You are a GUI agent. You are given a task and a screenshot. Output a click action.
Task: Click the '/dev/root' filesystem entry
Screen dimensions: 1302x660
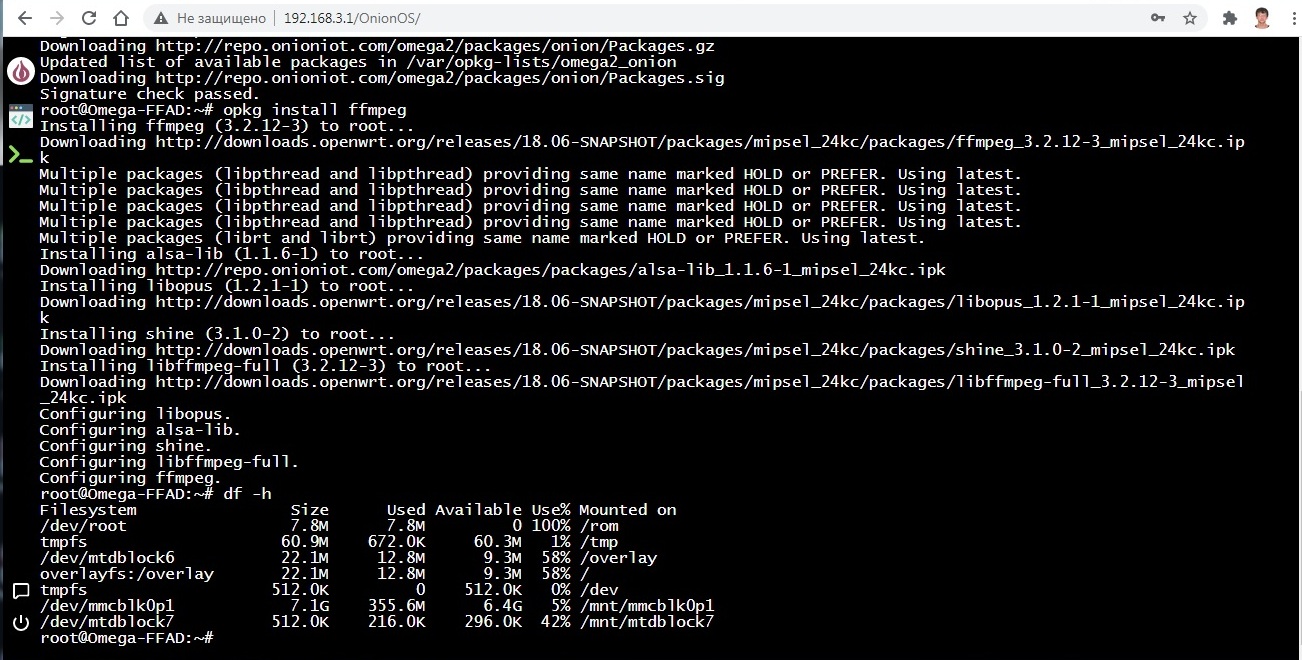tap(83, 526)
